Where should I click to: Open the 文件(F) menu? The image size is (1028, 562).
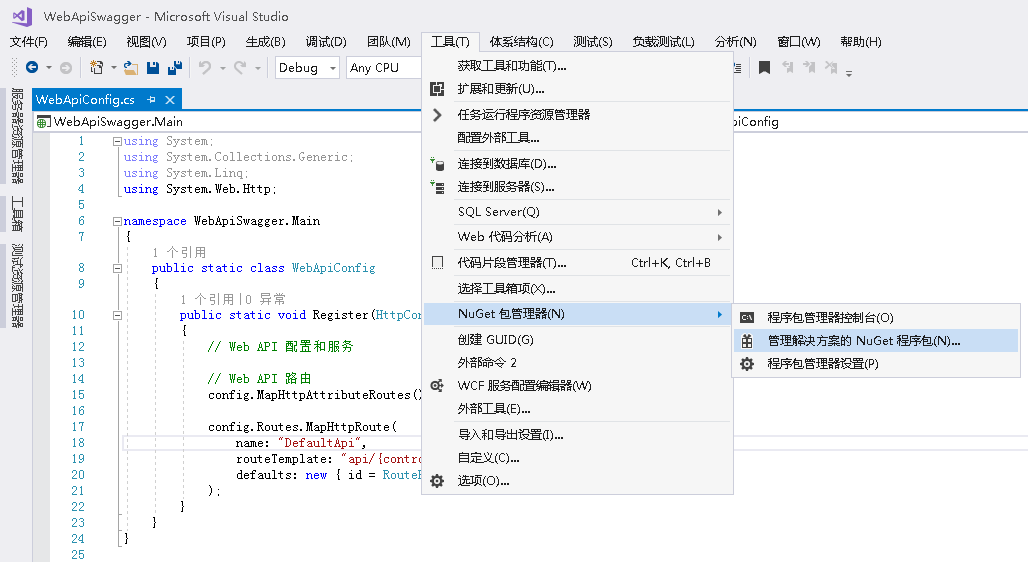click(29, 42)
